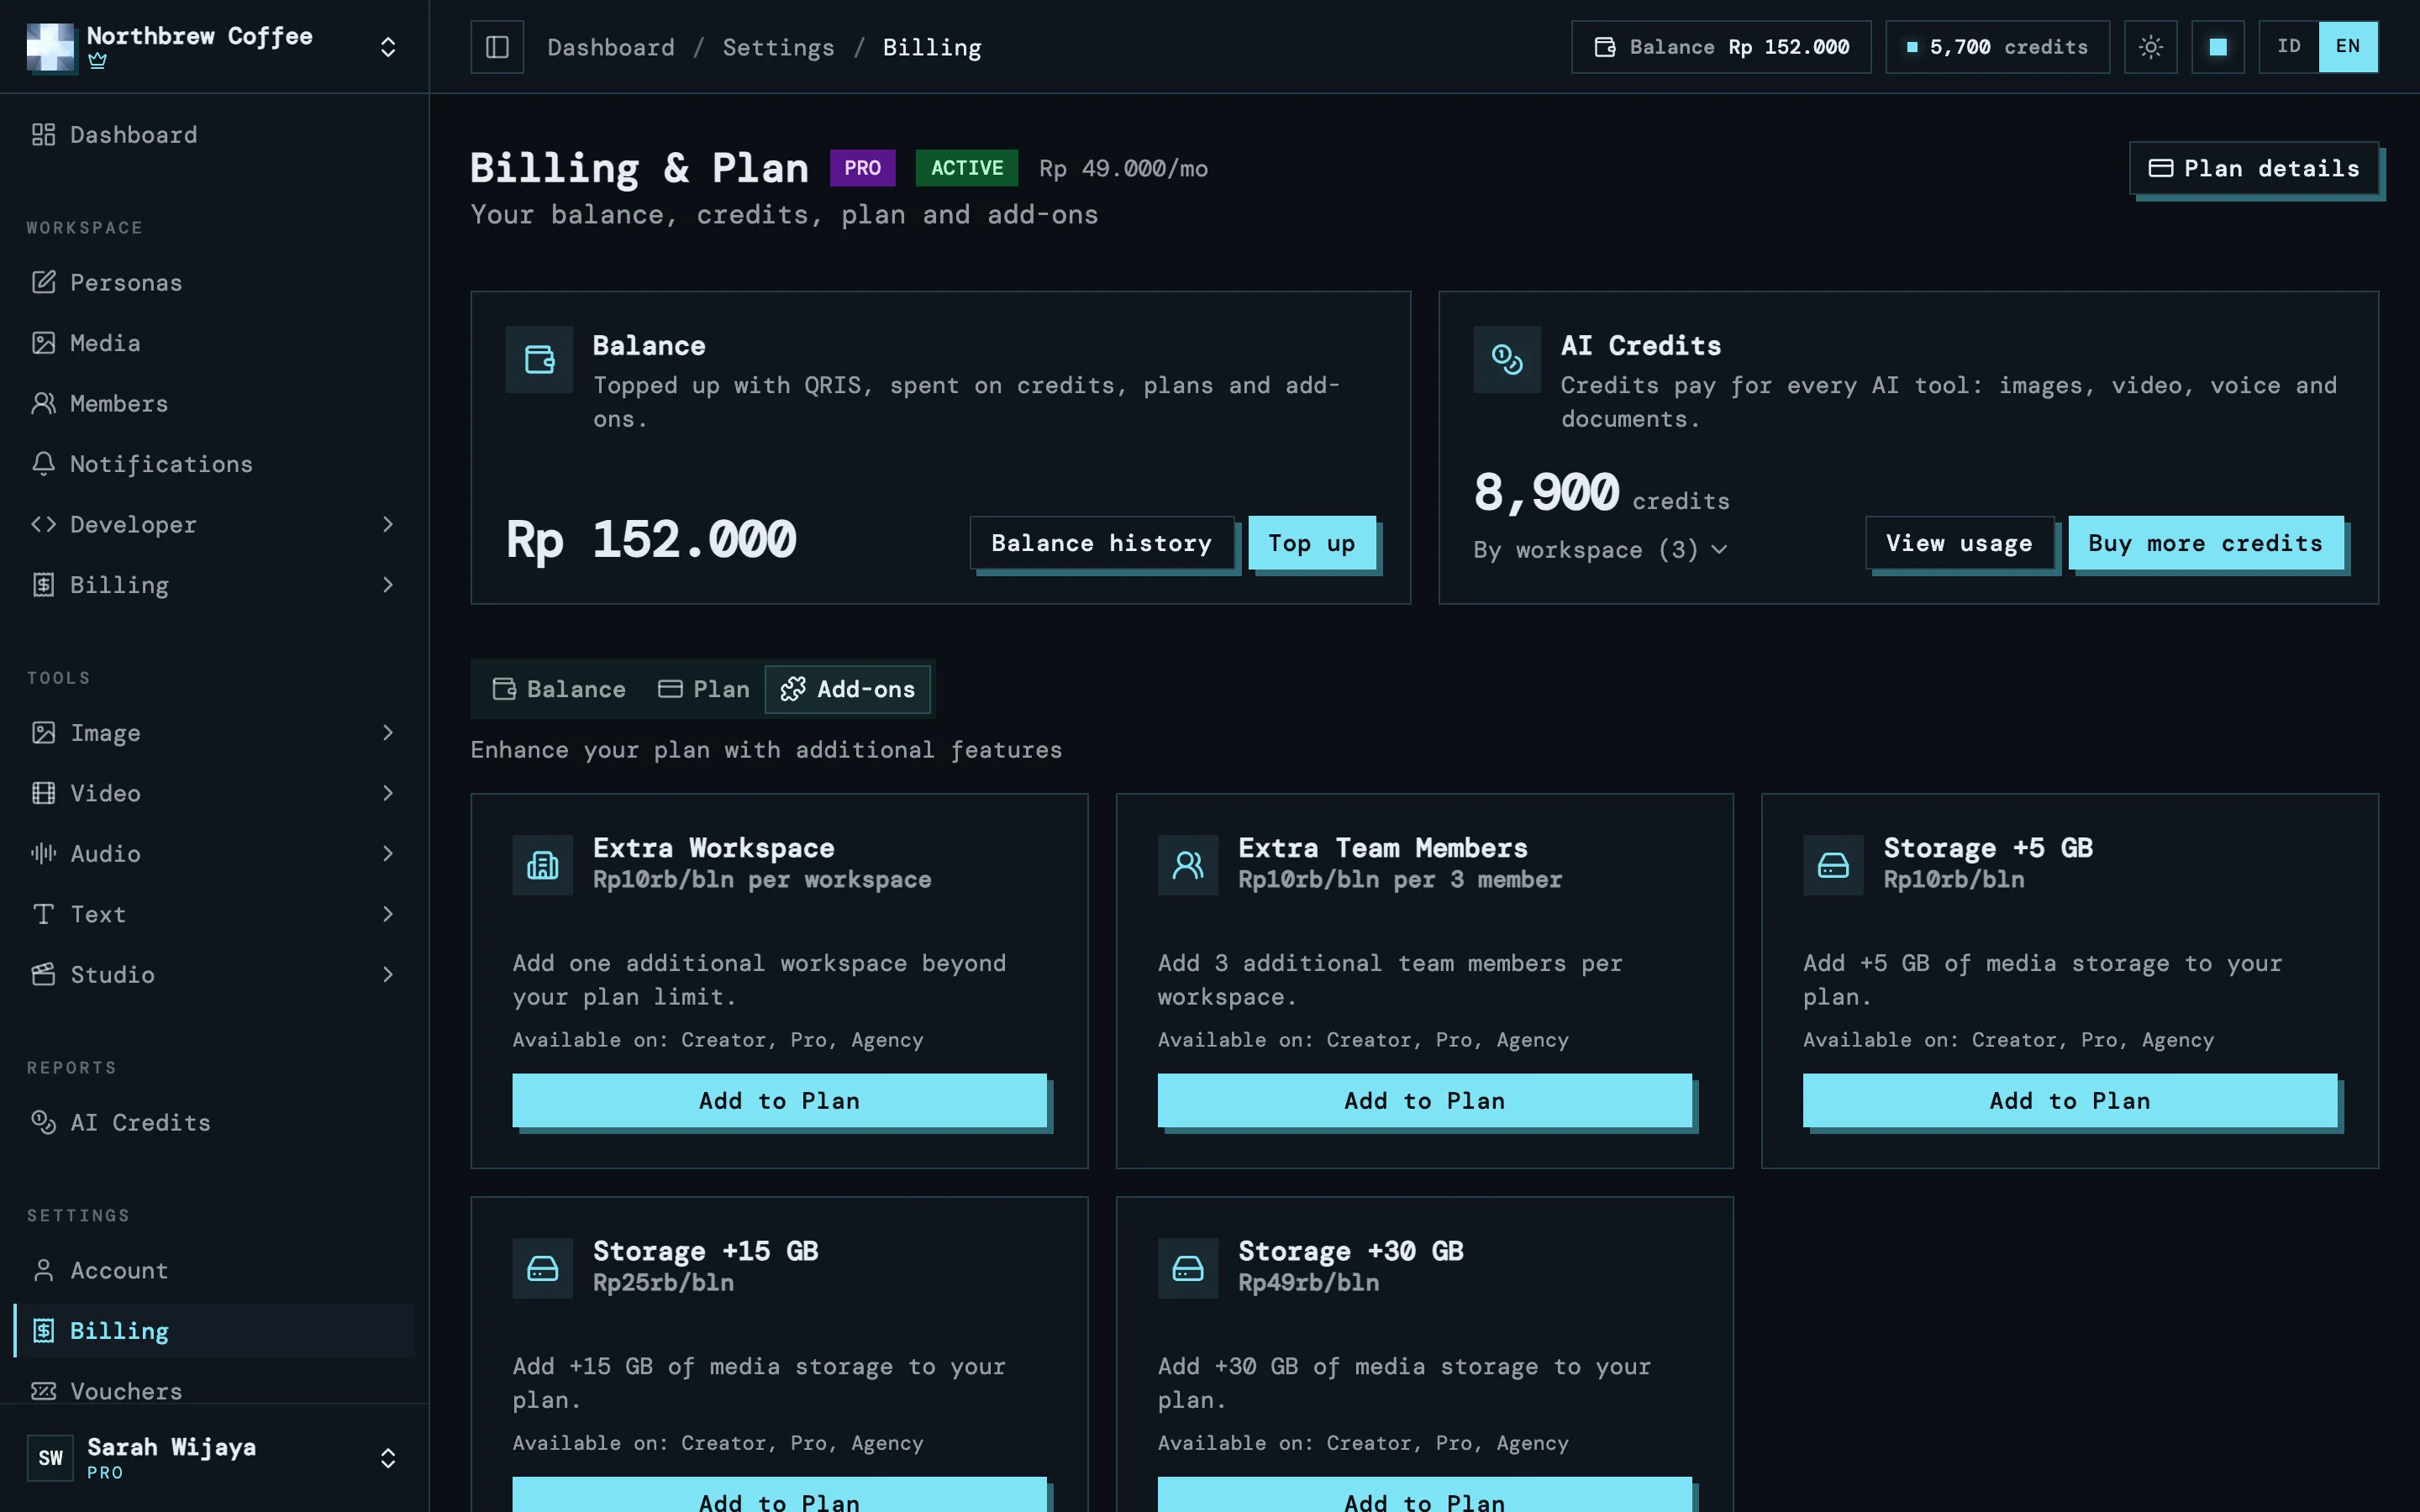Open Balance history
Screen dimensions: 2420x1512
(x=1101, y=543)
